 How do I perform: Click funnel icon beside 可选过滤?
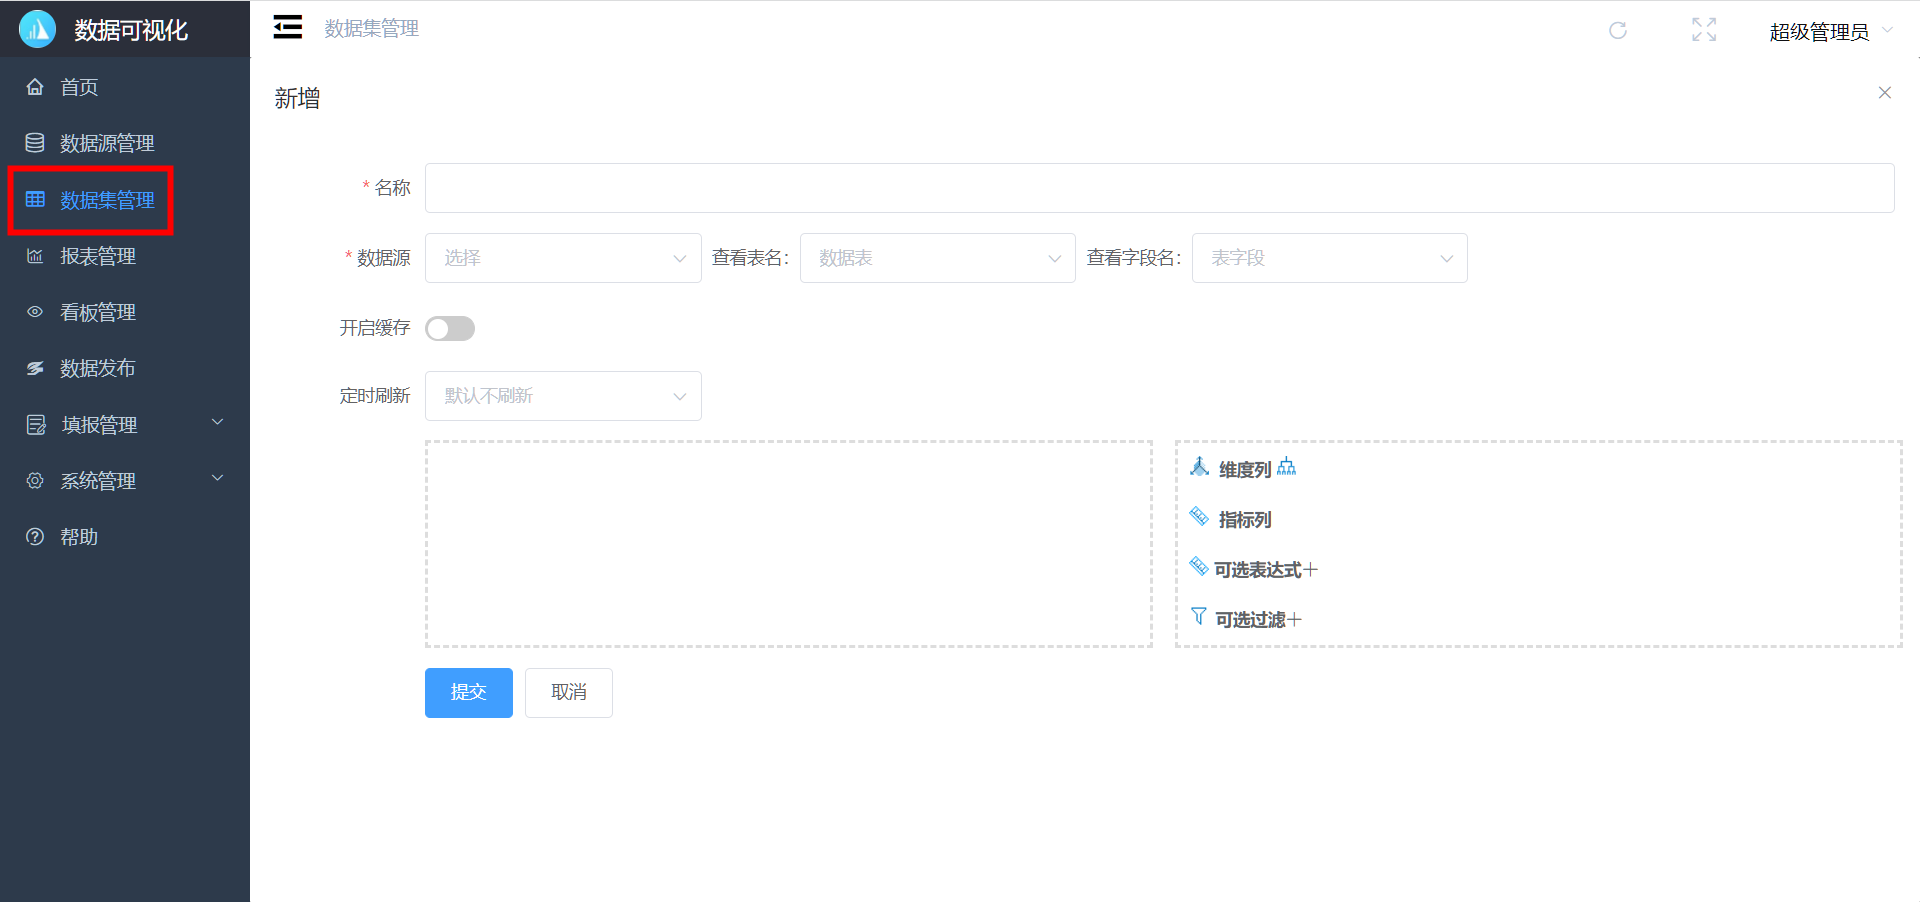coord(1199,616)
